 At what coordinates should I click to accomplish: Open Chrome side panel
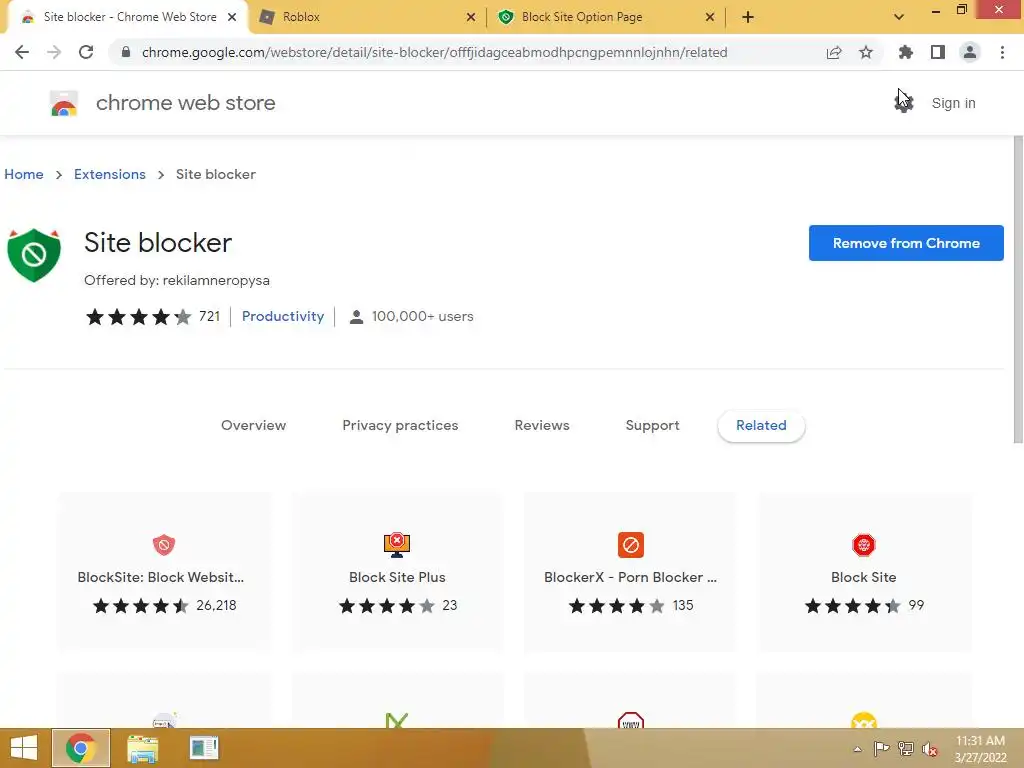coord(938,52)
